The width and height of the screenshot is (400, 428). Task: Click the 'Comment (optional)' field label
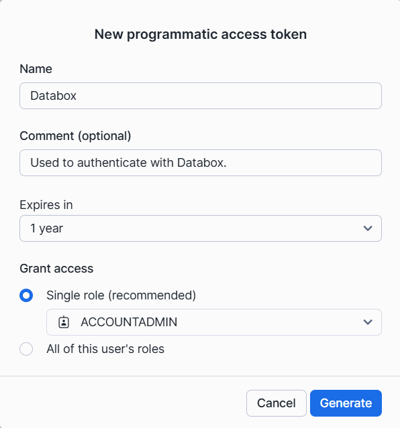(75, 136)
